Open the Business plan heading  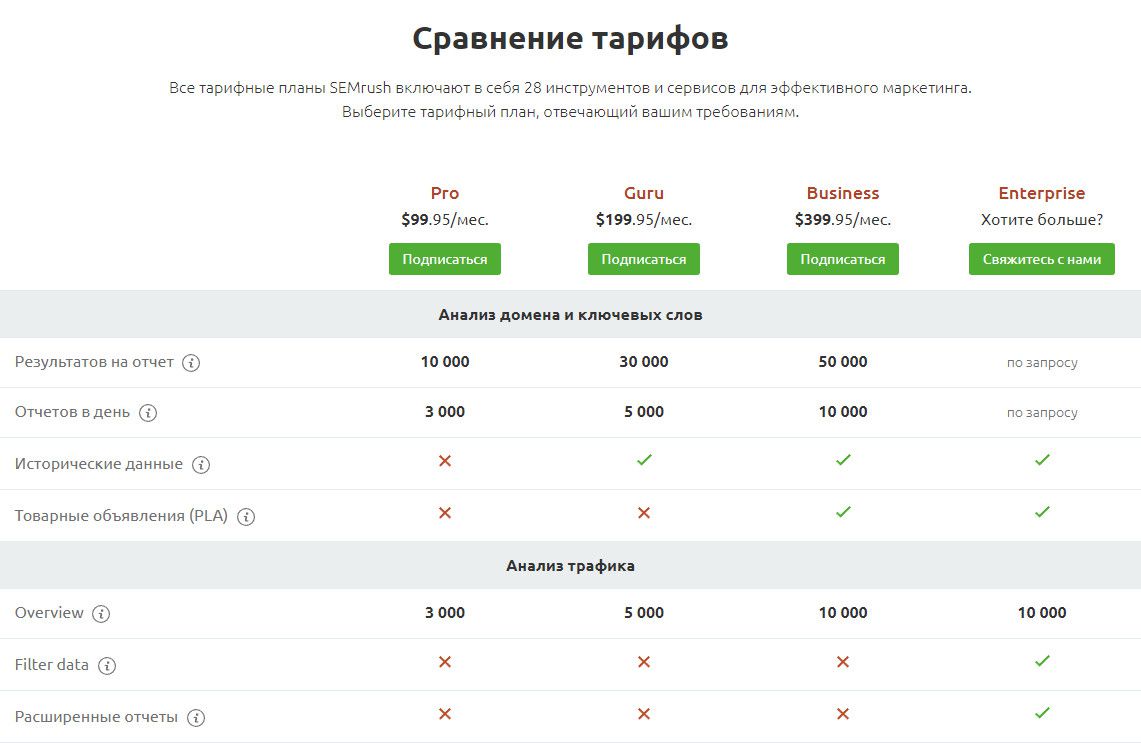[x=843, y=193]
